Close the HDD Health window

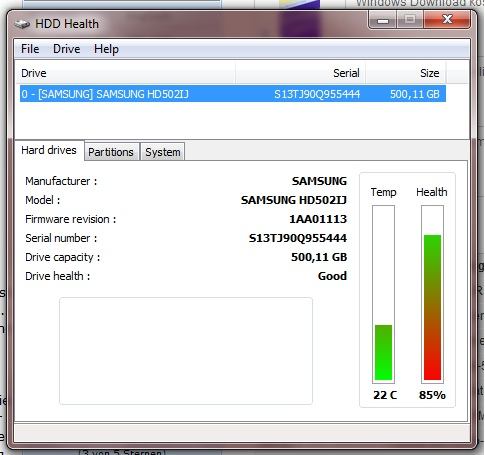pyautogui.click(x=447, y=20)
